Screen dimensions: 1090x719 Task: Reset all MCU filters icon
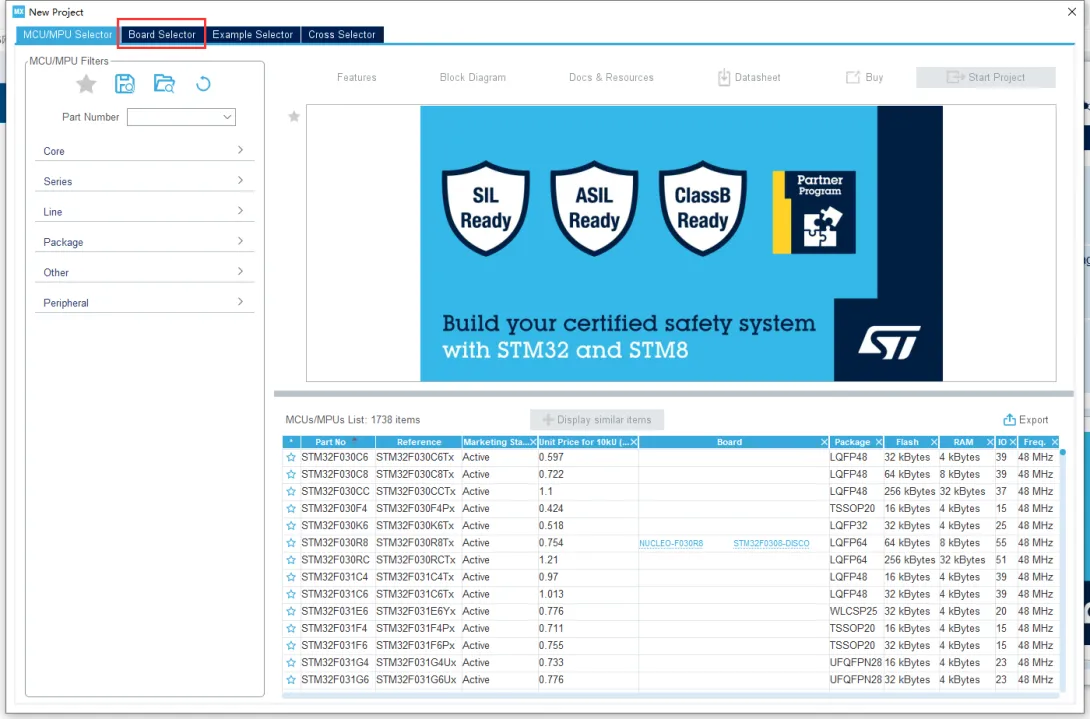203,84
